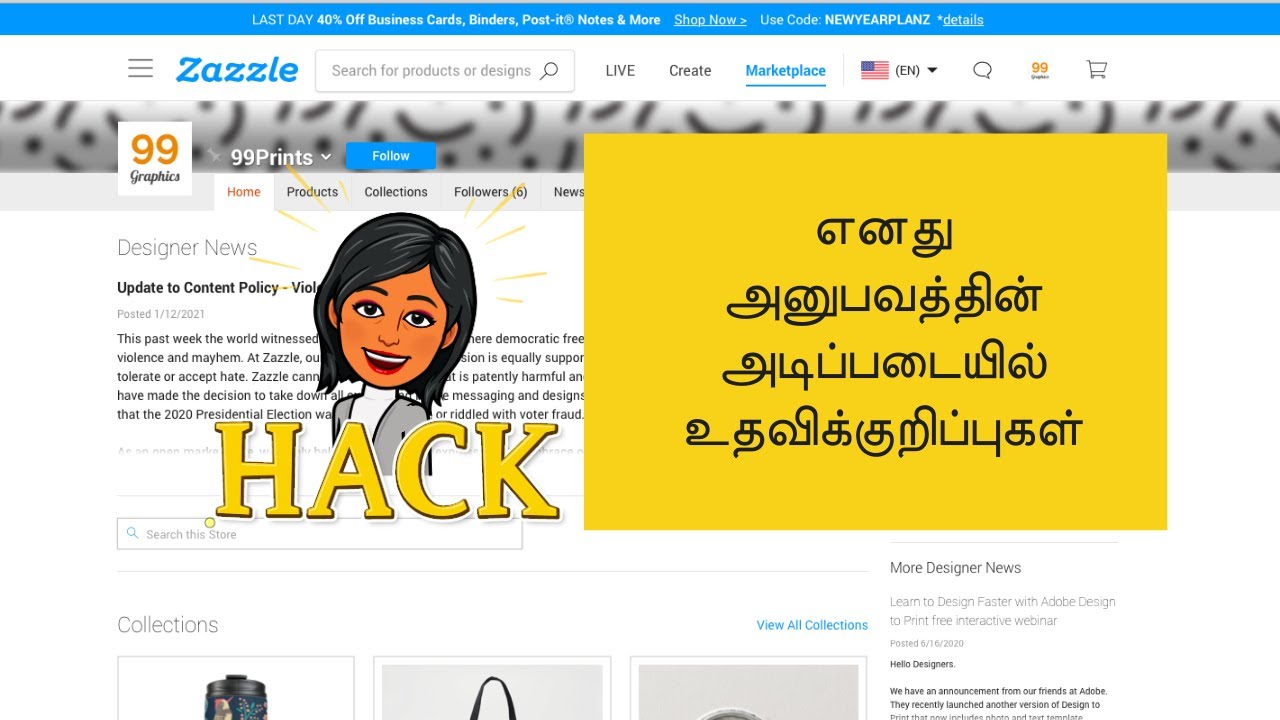
Task: Click the Shop Now link in banner
Action: coord(710,20)
